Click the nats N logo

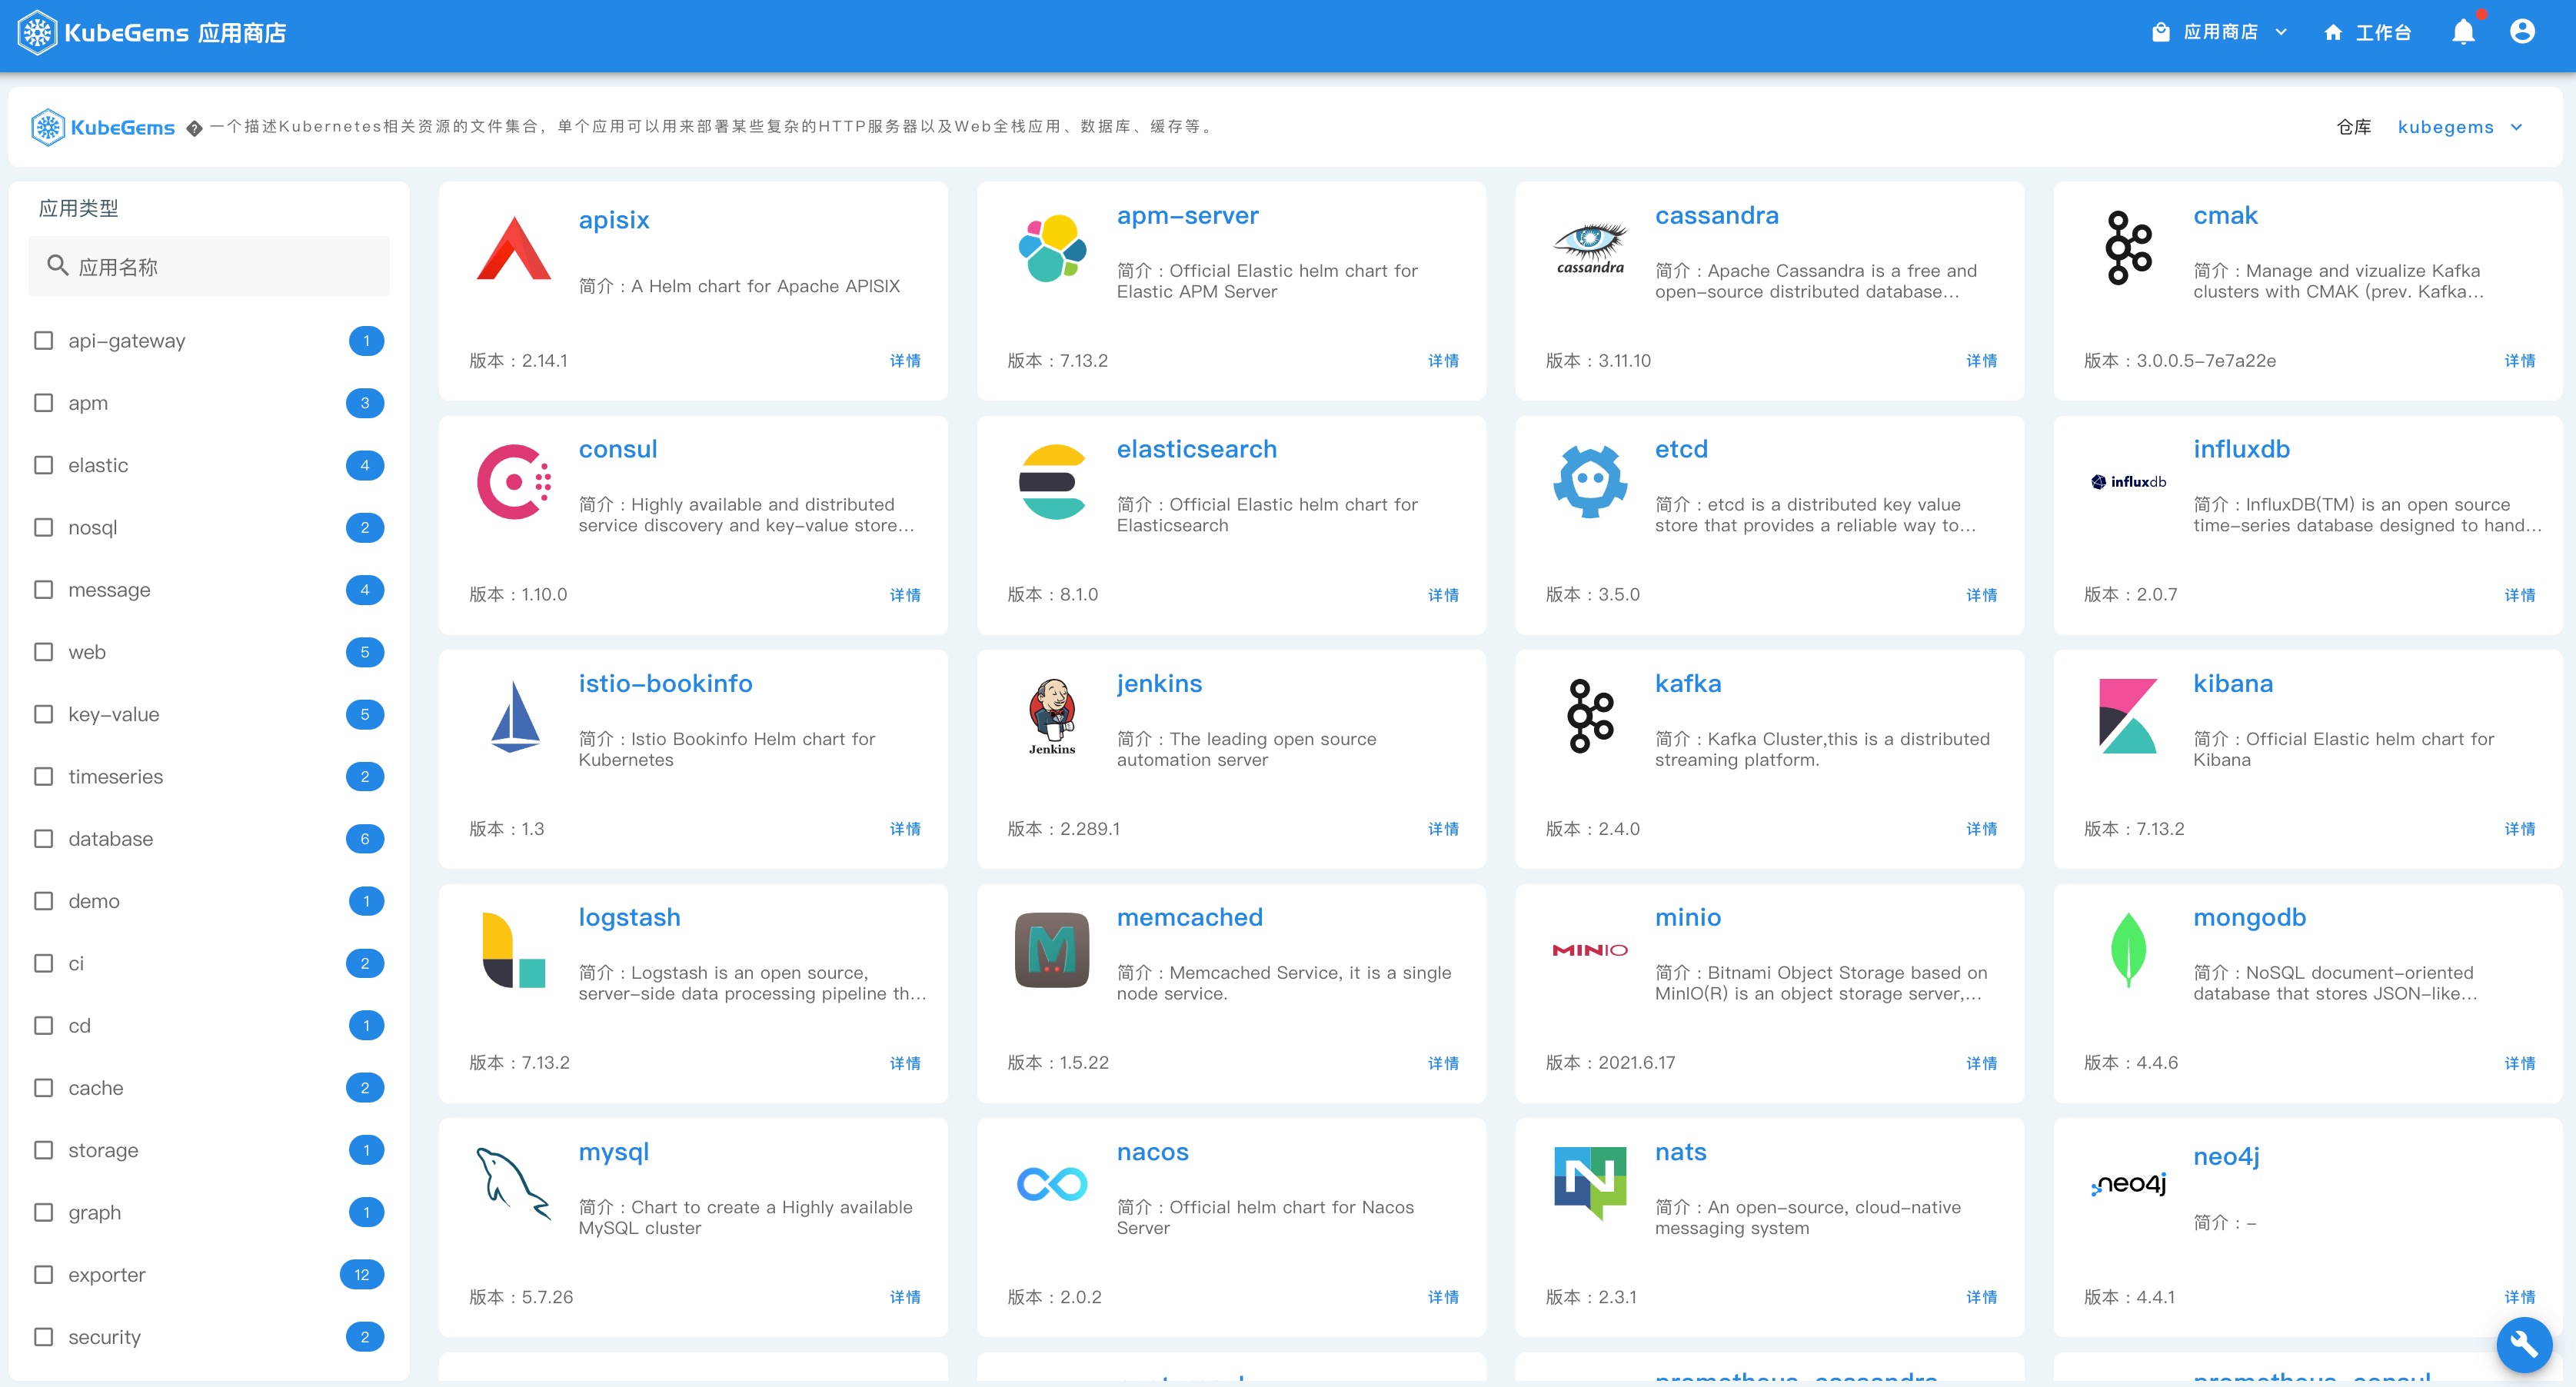[1590, 1184]
